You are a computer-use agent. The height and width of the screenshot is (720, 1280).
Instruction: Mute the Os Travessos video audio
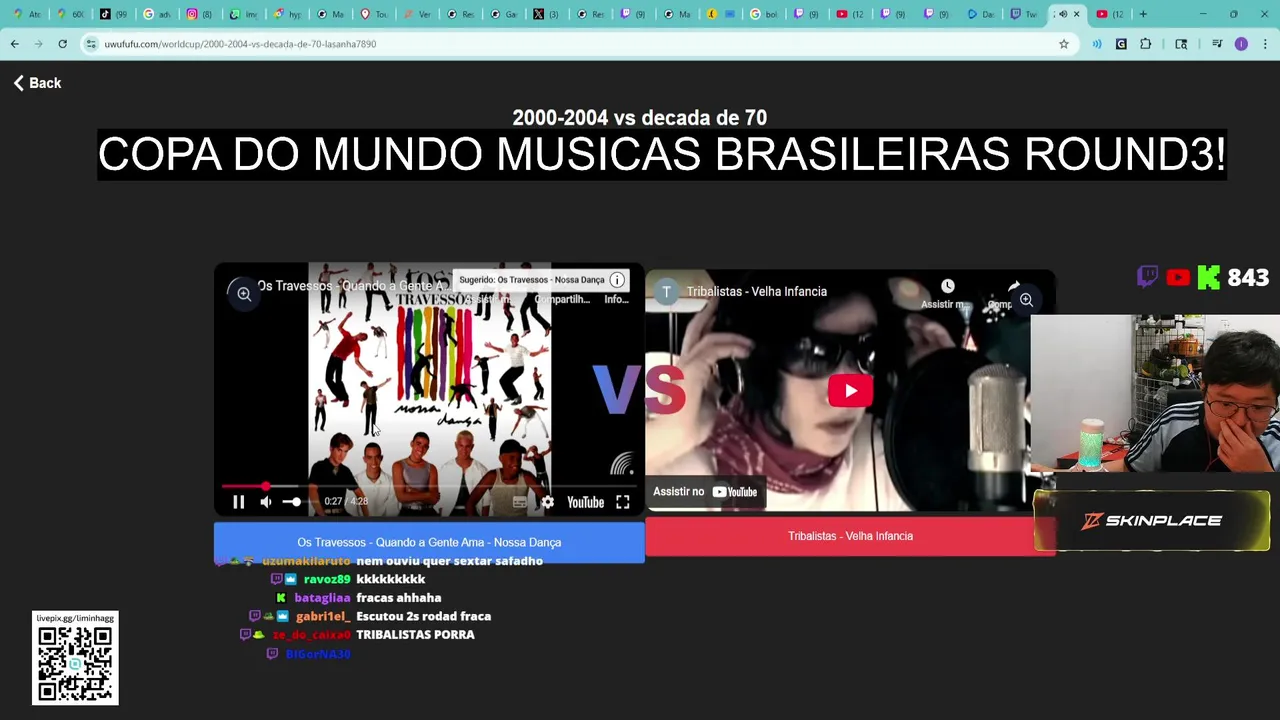click(266, 502)
